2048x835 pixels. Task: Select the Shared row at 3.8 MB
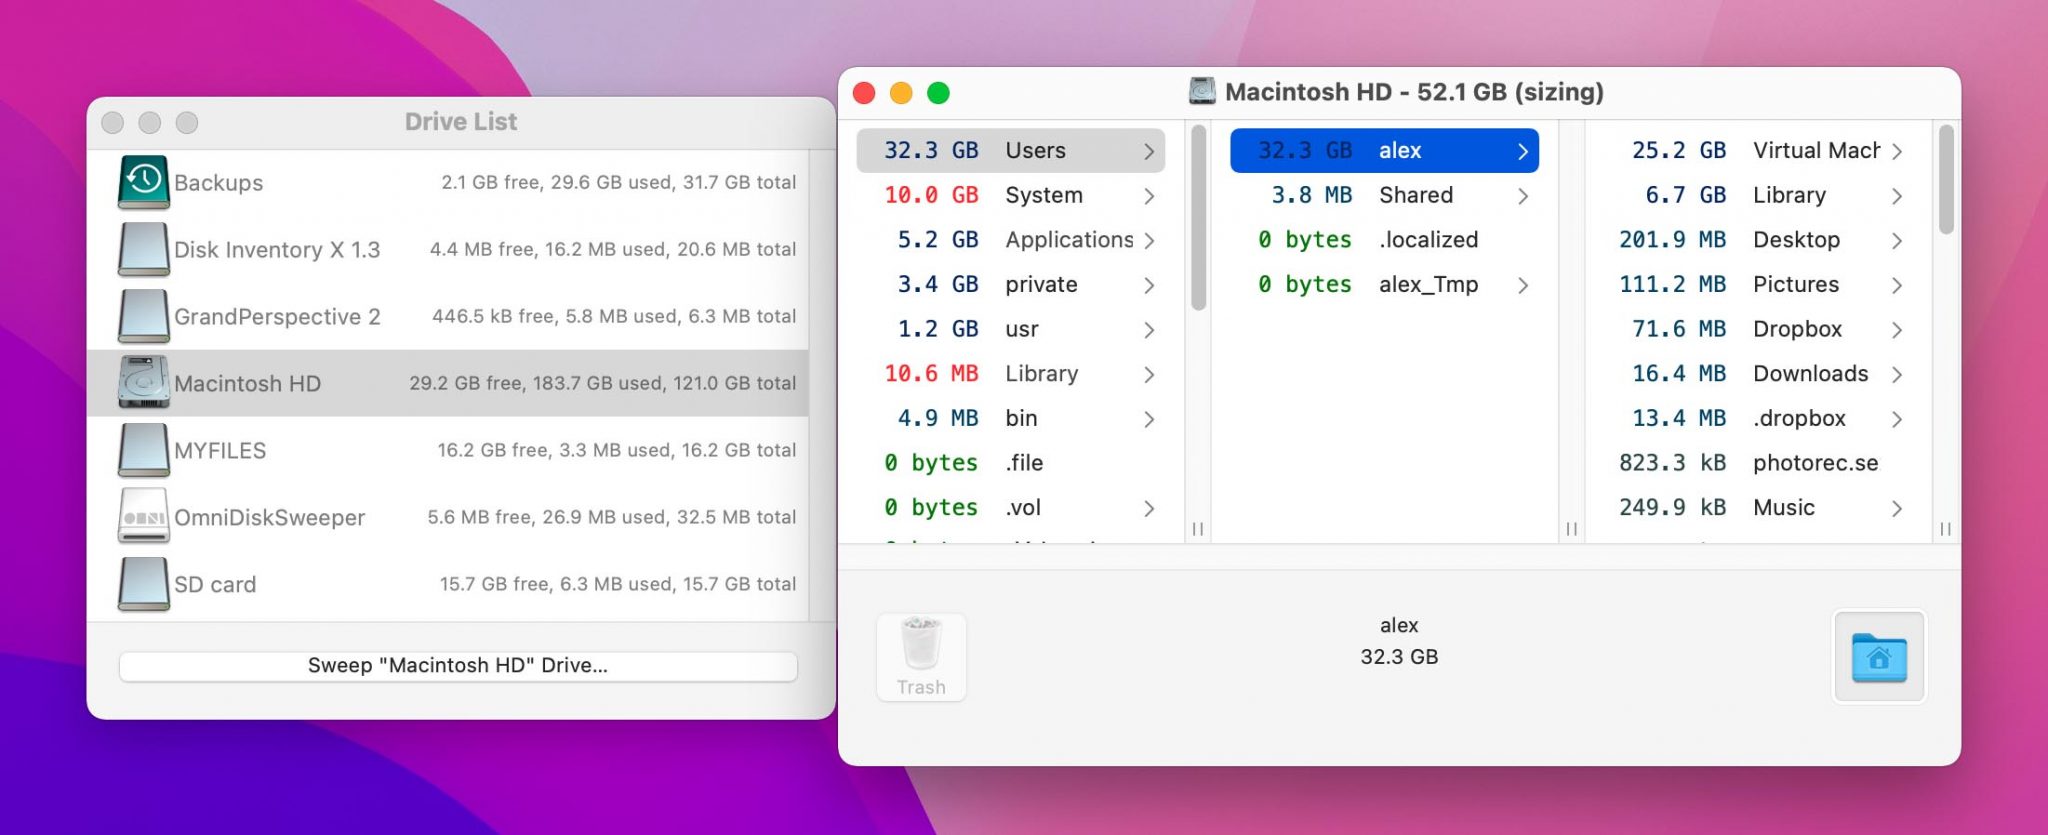[x=1384, y=195]
